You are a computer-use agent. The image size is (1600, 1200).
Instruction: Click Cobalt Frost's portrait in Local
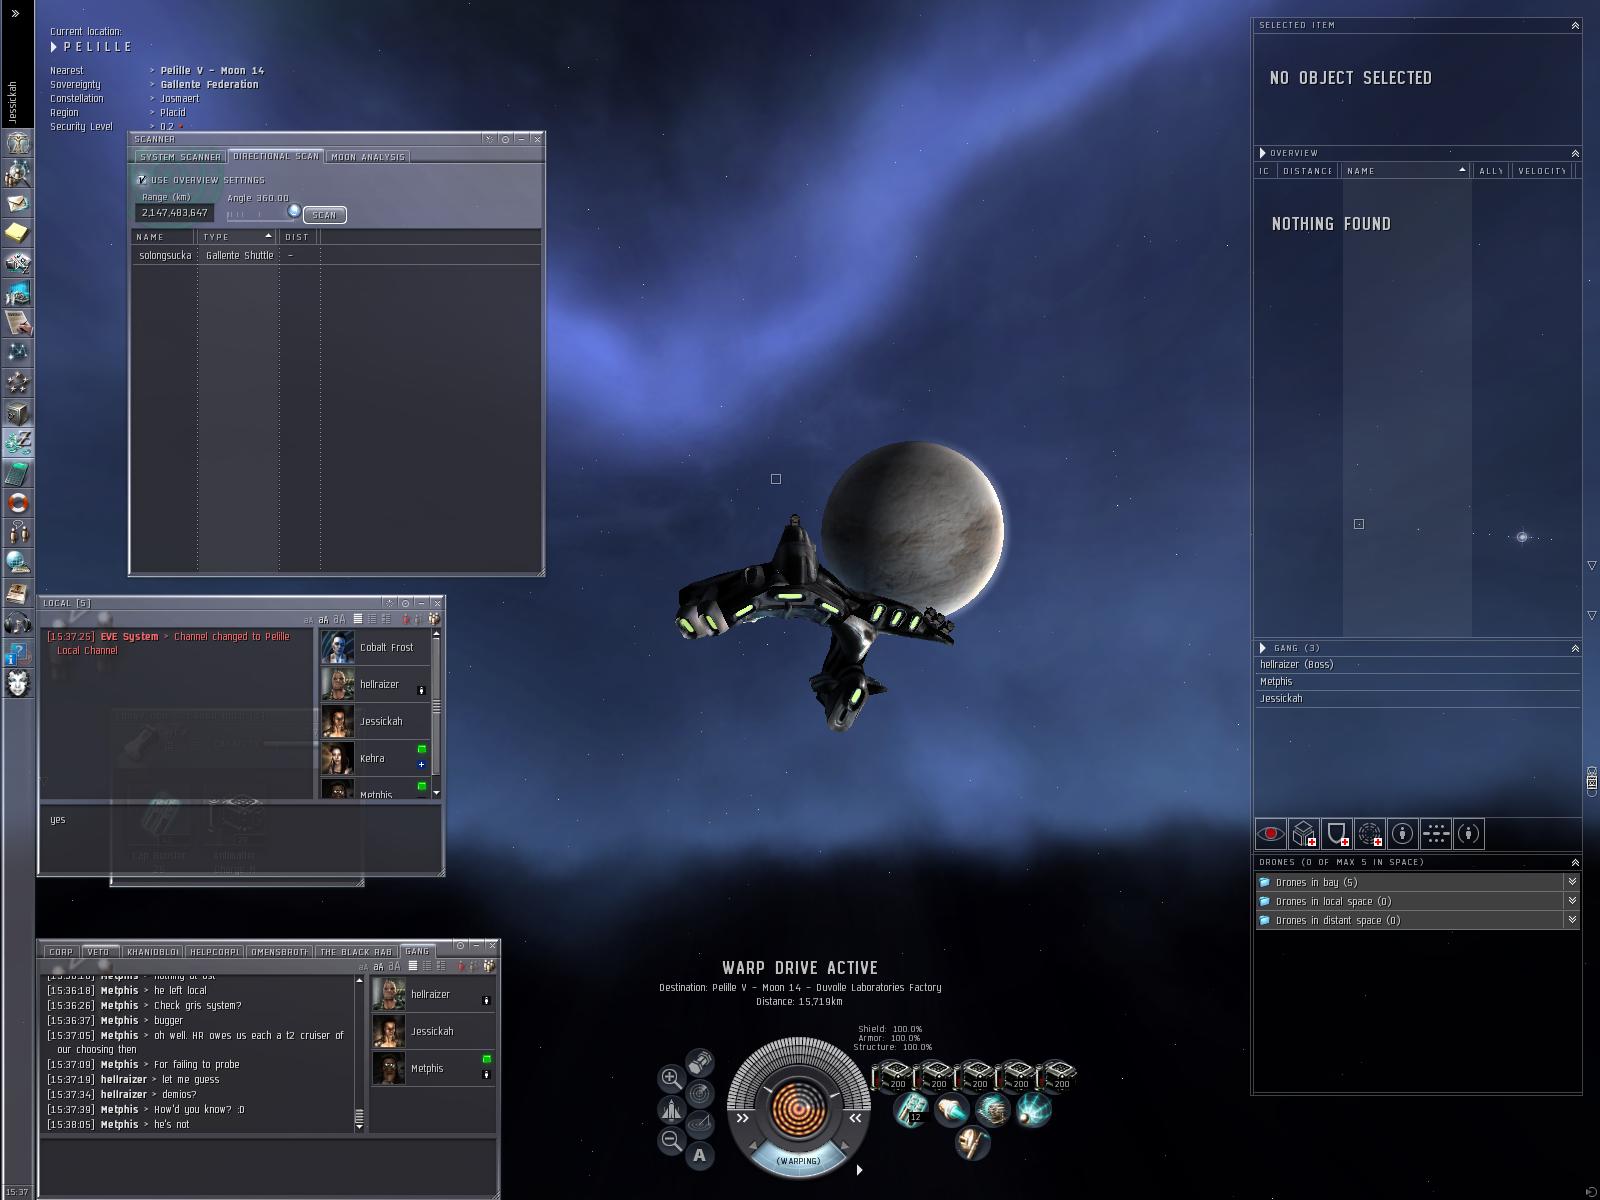pyautogui.click(x=337, y=647)
